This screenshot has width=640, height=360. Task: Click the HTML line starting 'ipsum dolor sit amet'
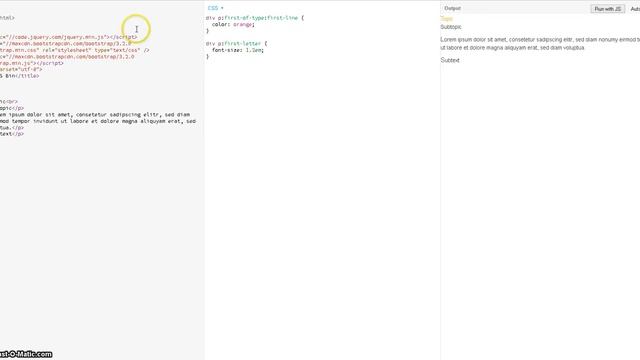[95, 115]
